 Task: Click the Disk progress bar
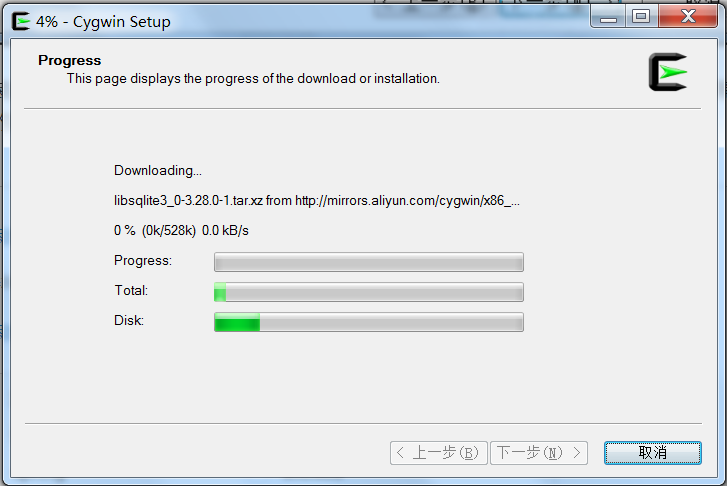coord(369,322)
